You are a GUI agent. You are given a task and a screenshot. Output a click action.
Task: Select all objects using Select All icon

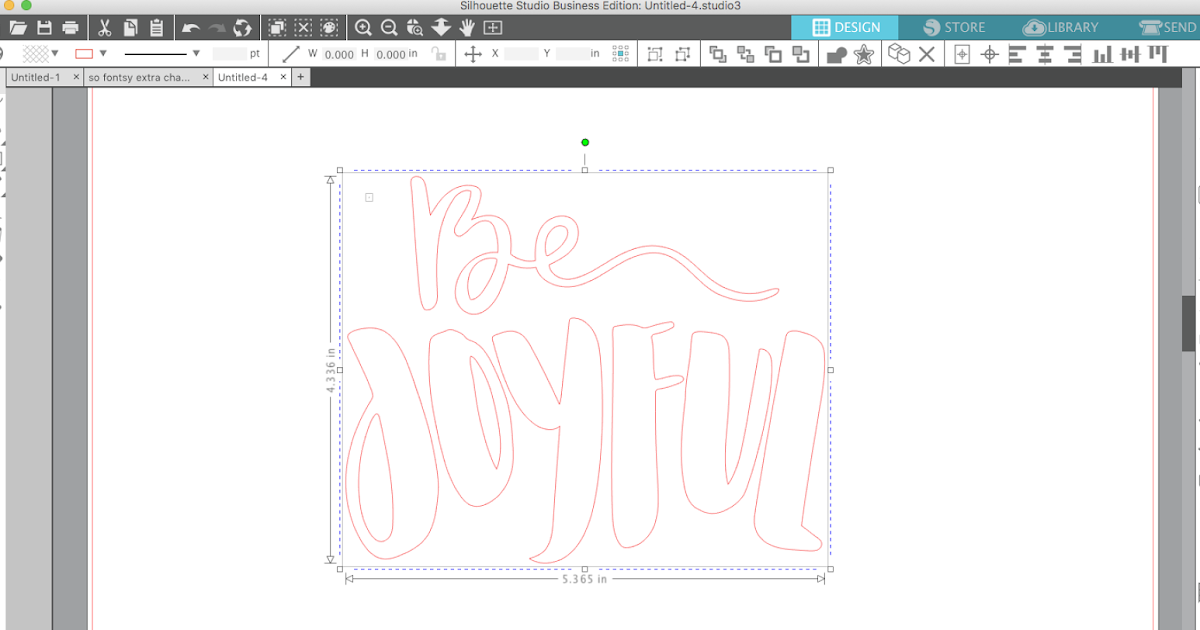coord(278,28)
